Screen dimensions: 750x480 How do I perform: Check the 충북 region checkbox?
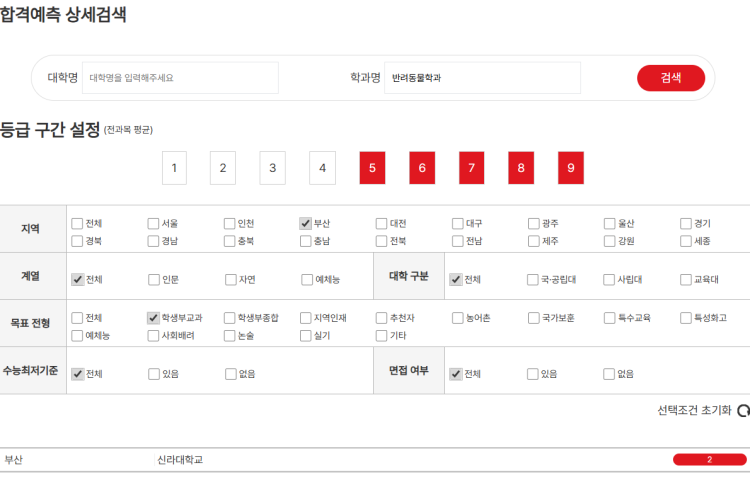pos(230,241)
